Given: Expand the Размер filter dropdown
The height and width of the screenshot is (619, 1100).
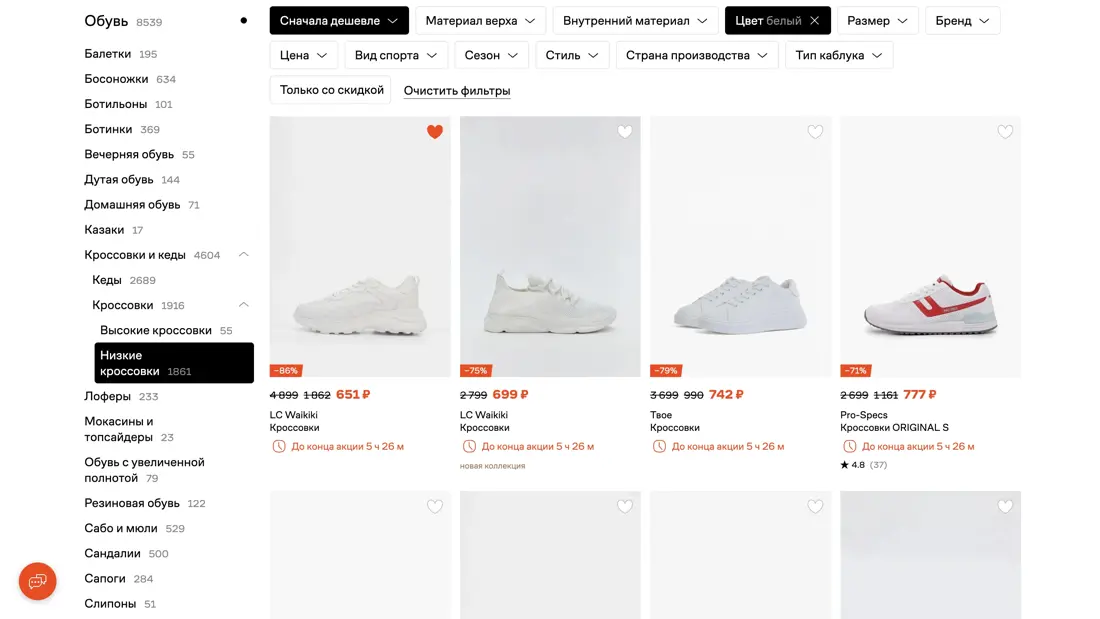Looking at the screenshot, I should pos(877,21).
